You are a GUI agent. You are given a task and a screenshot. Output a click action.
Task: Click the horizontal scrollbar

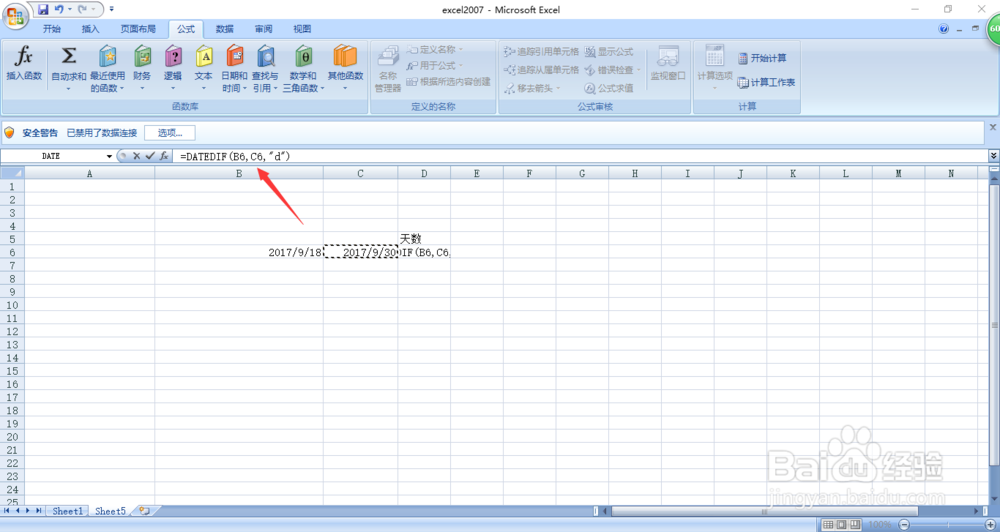click(765, 511)
